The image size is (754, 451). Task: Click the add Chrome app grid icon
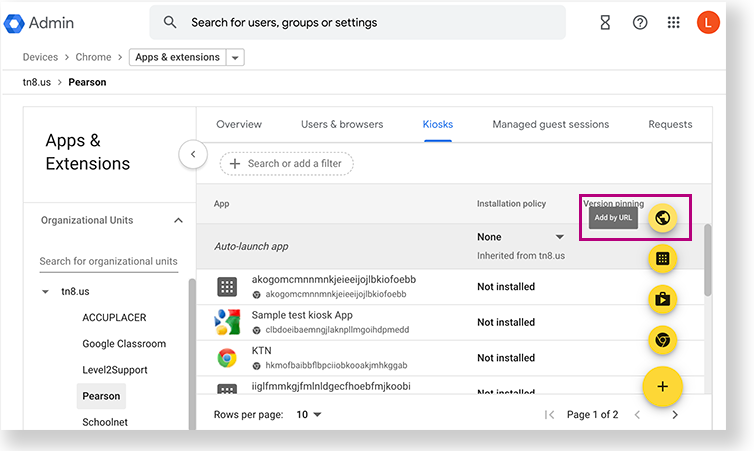point(662,259)
